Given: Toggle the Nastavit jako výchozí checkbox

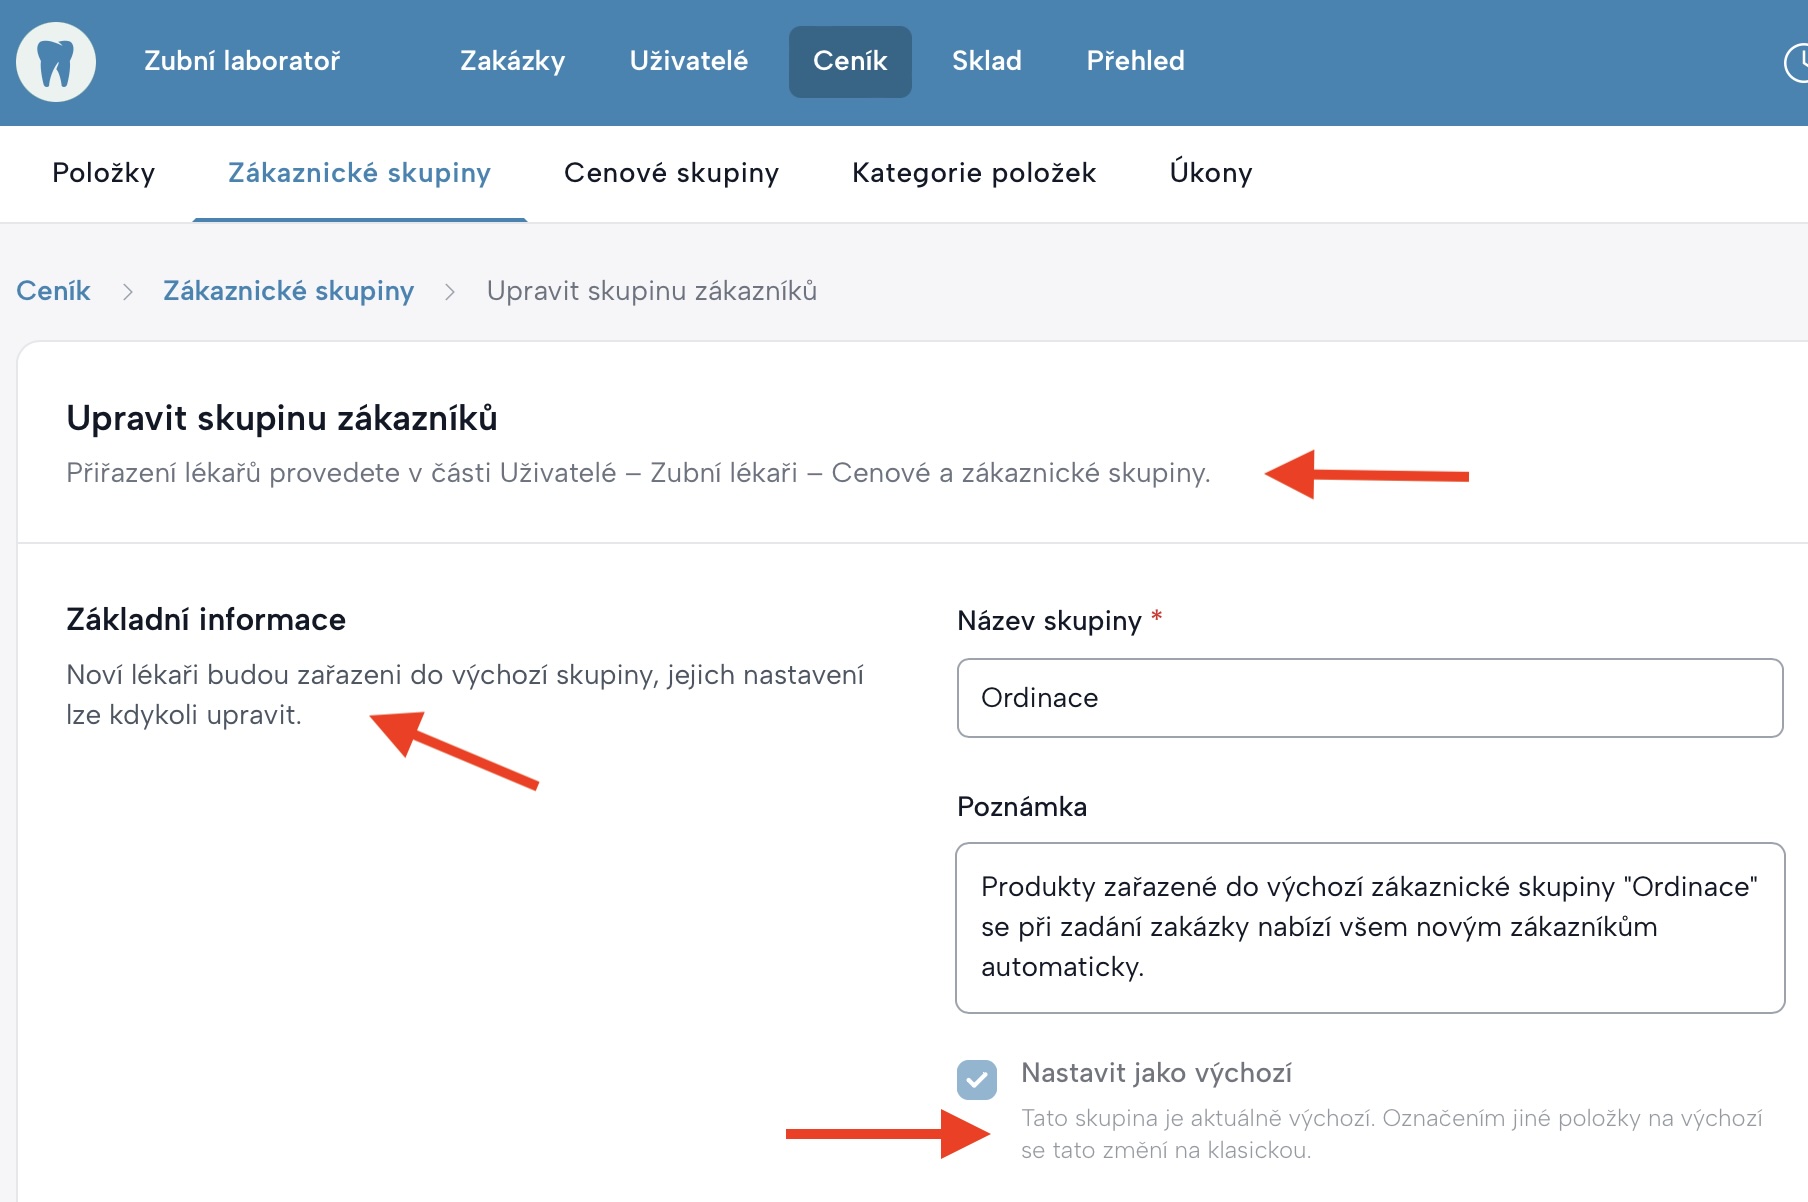Looking at the screenshot, I should click(977, 1080).
